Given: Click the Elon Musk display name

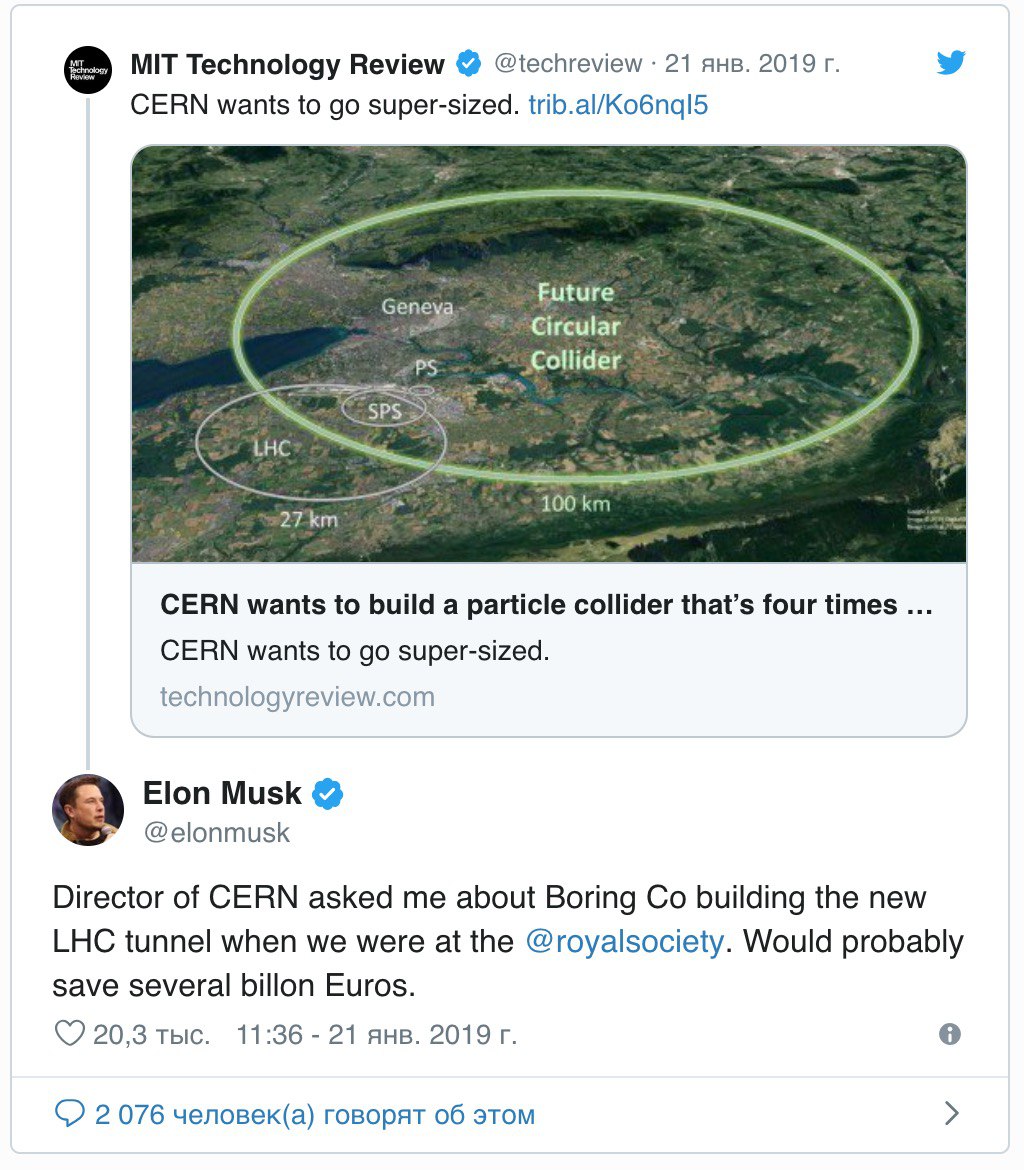Looking at the screenshot, I should [222, 793].
